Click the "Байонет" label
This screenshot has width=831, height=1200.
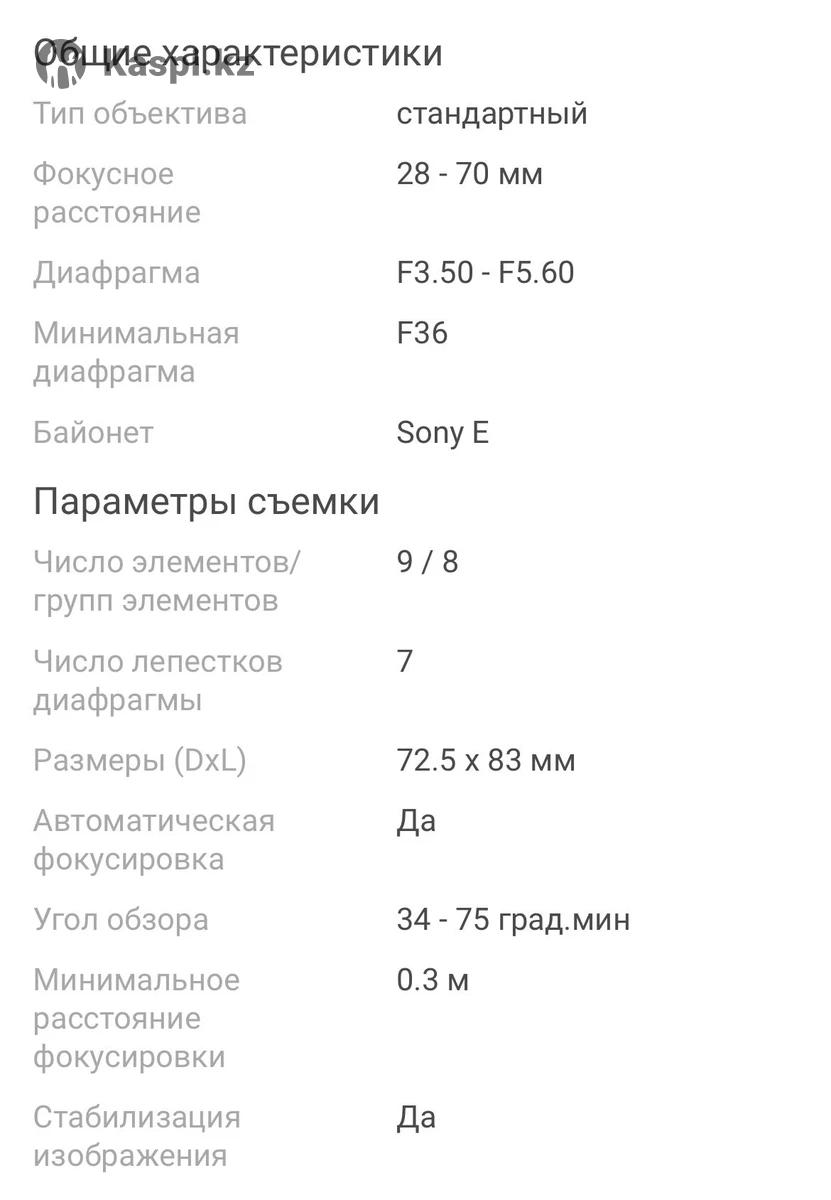click(x=94, y=433)
